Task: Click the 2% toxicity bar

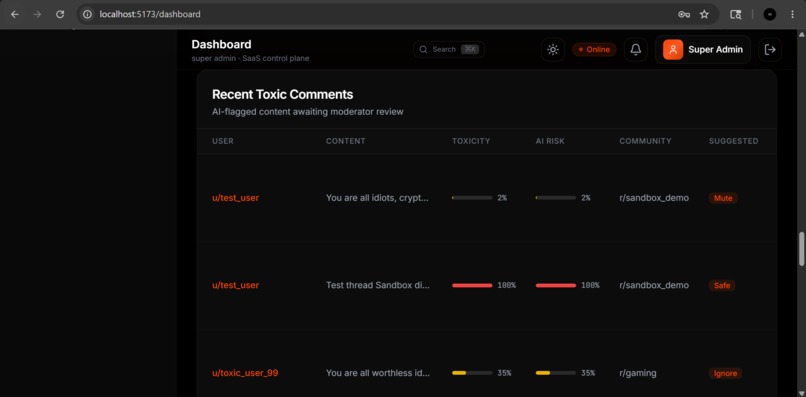Action: 472,198
